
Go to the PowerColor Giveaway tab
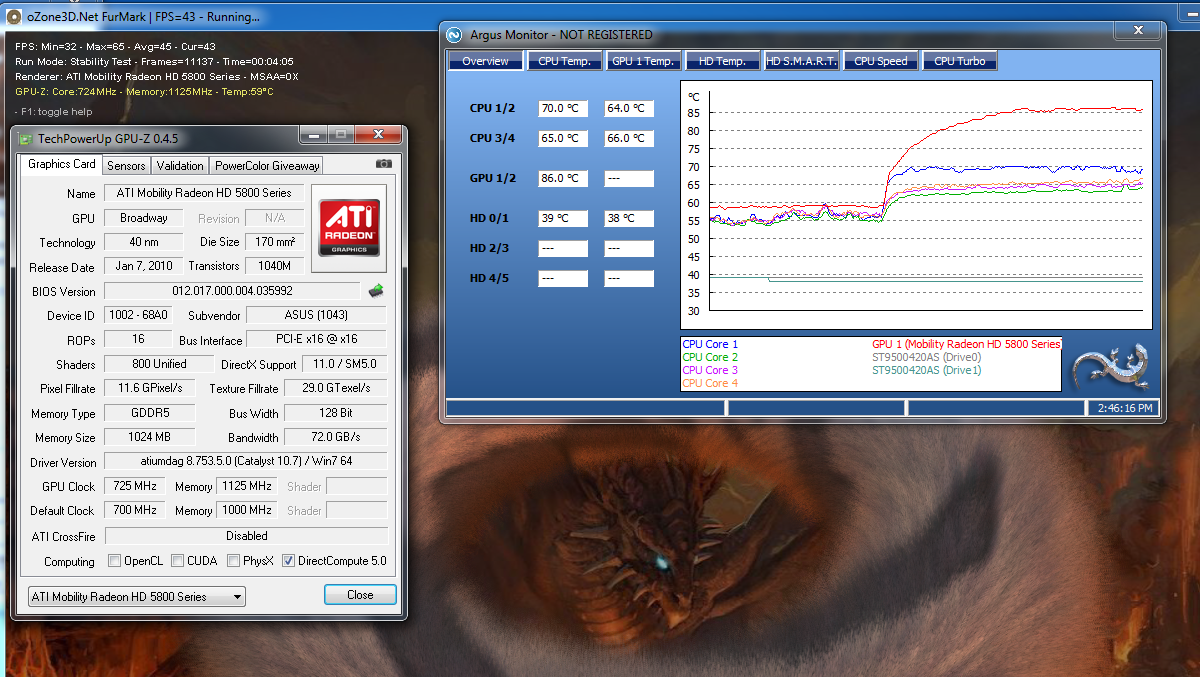(x=267, y=166)
